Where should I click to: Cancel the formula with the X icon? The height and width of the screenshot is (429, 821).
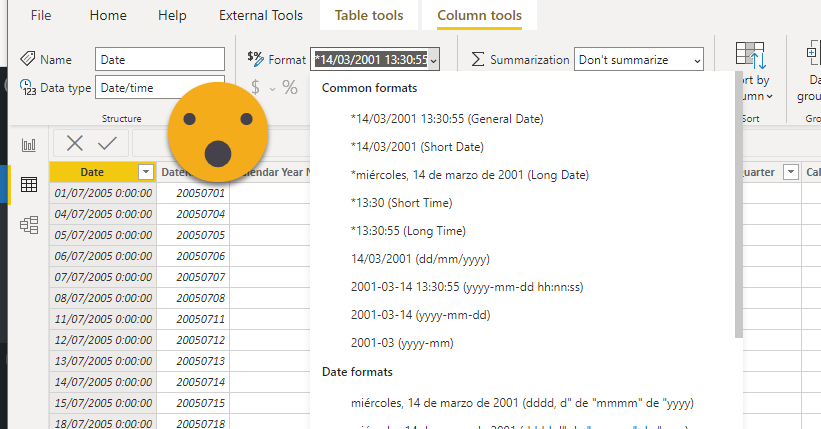pos(75,143)
